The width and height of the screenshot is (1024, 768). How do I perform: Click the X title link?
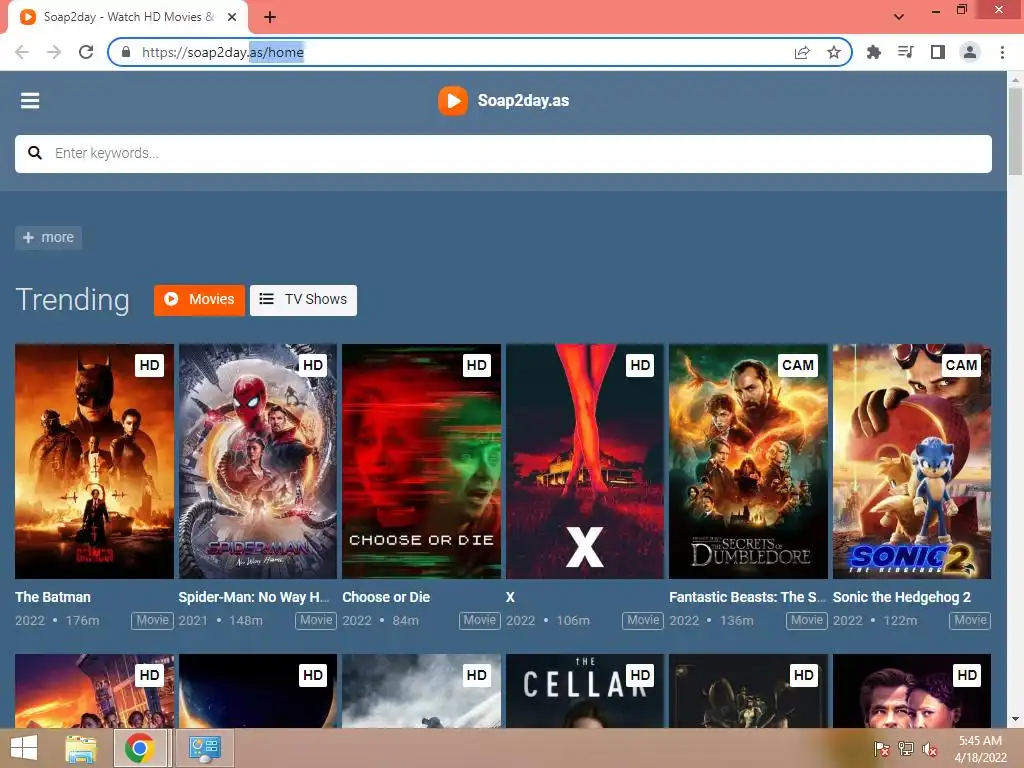pos(510,597)
